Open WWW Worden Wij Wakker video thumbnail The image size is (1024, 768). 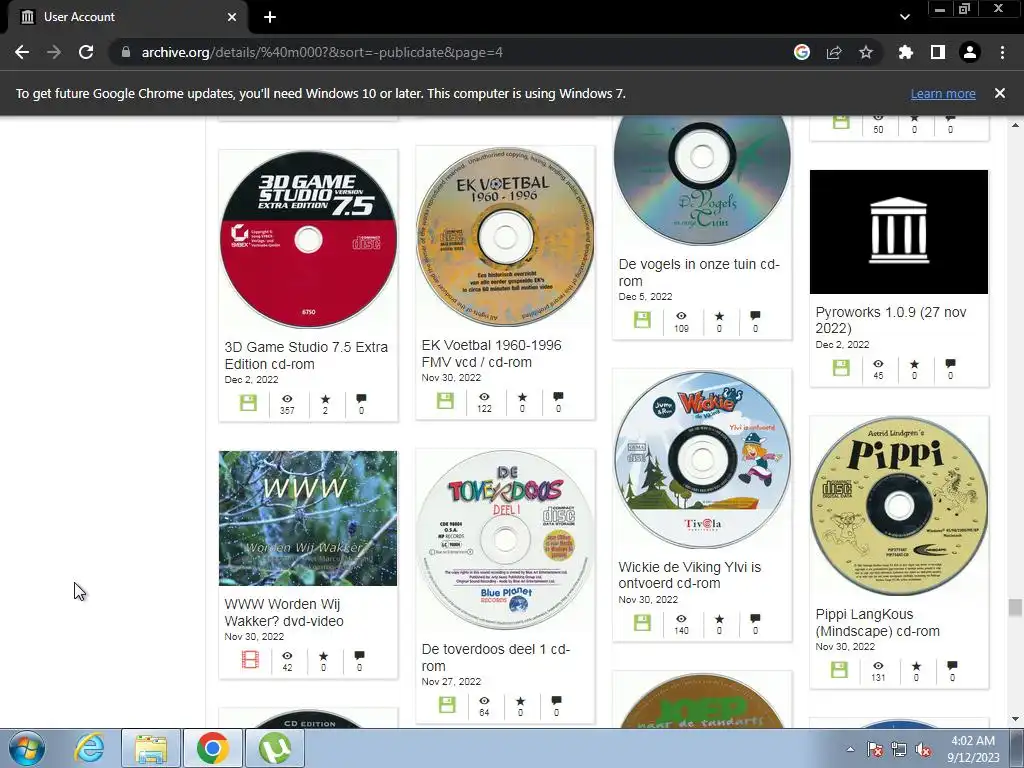pyautogui.click(x=308, y=518)
